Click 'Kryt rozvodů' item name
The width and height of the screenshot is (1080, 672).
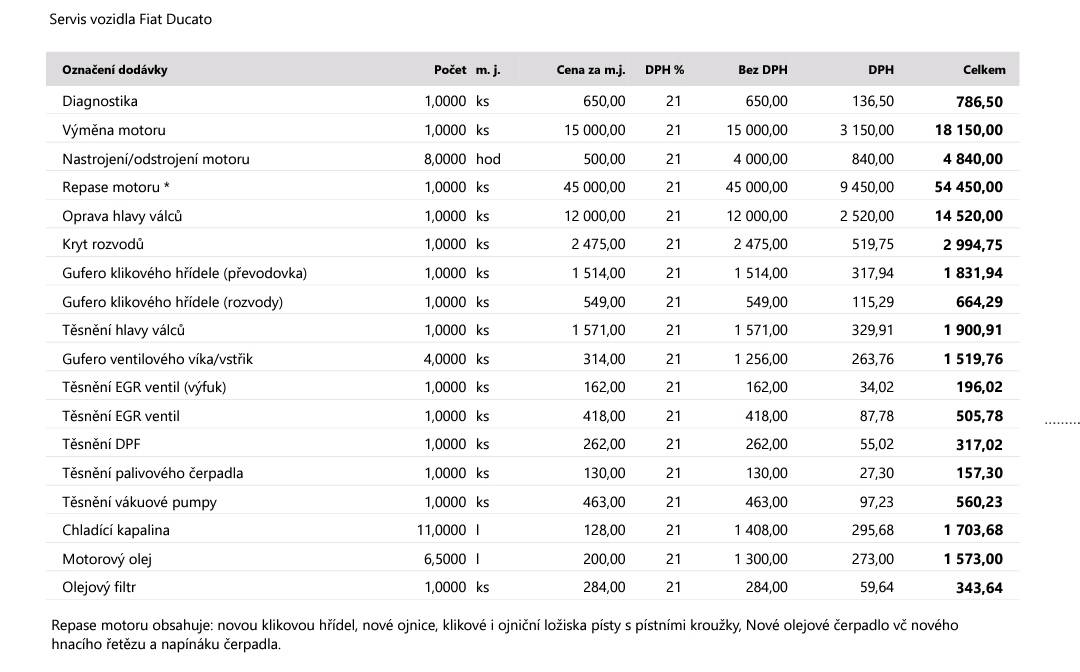103,244
